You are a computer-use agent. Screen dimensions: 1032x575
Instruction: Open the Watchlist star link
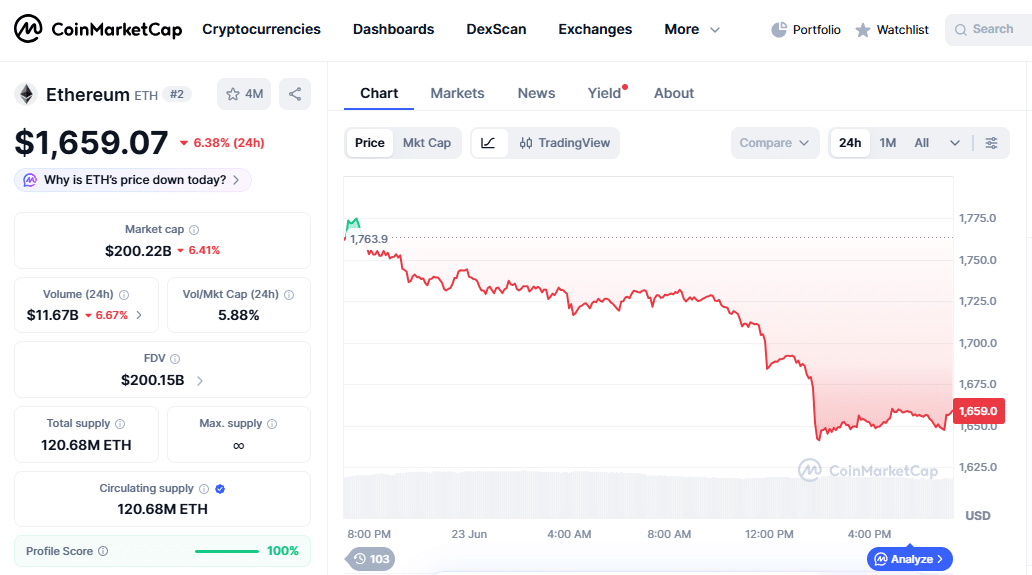coord(892,30)
